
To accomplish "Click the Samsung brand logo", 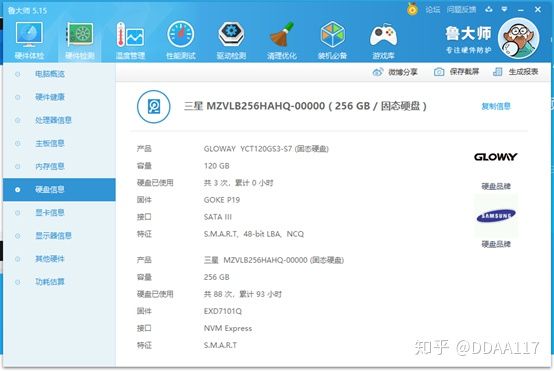I will 496,216.
